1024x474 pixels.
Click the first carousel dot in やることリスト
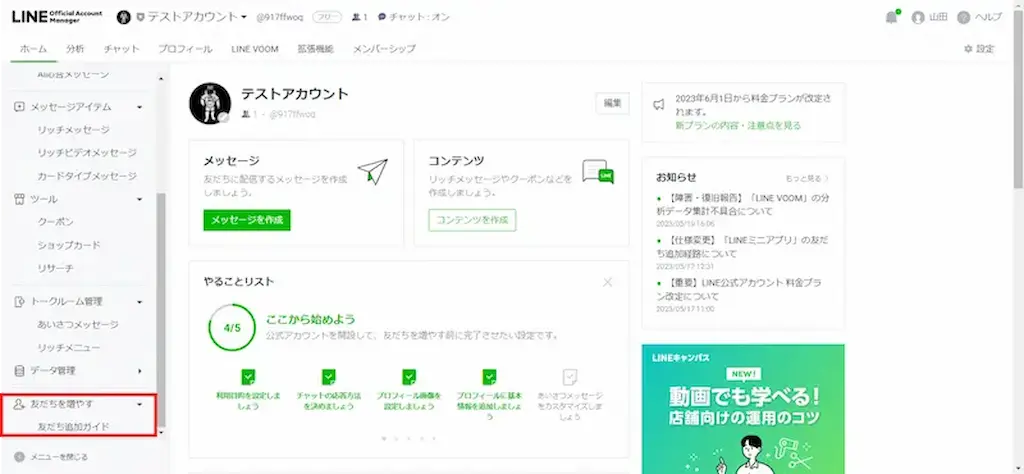click(x=383, y=438)
